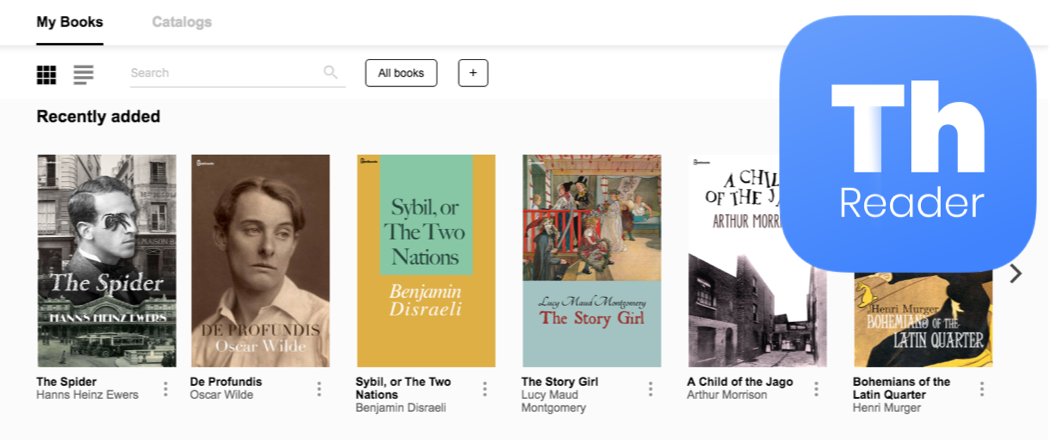Open the My Books tab
This screenshot has width=1050, height=440.
70,22
